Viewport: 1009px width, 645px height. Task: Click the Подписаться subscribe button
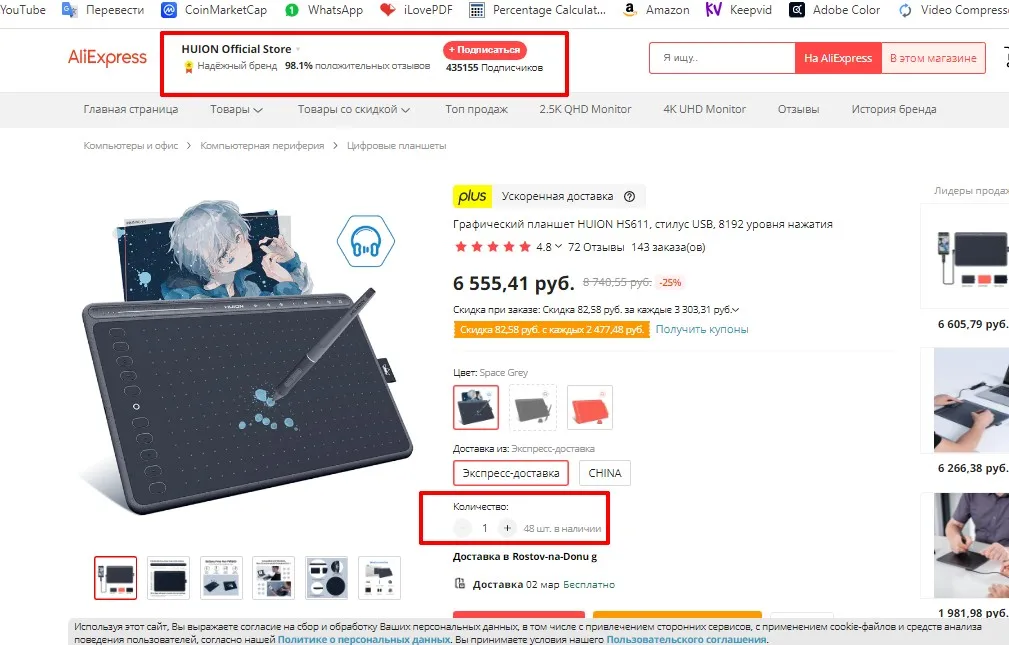point(485,50)
